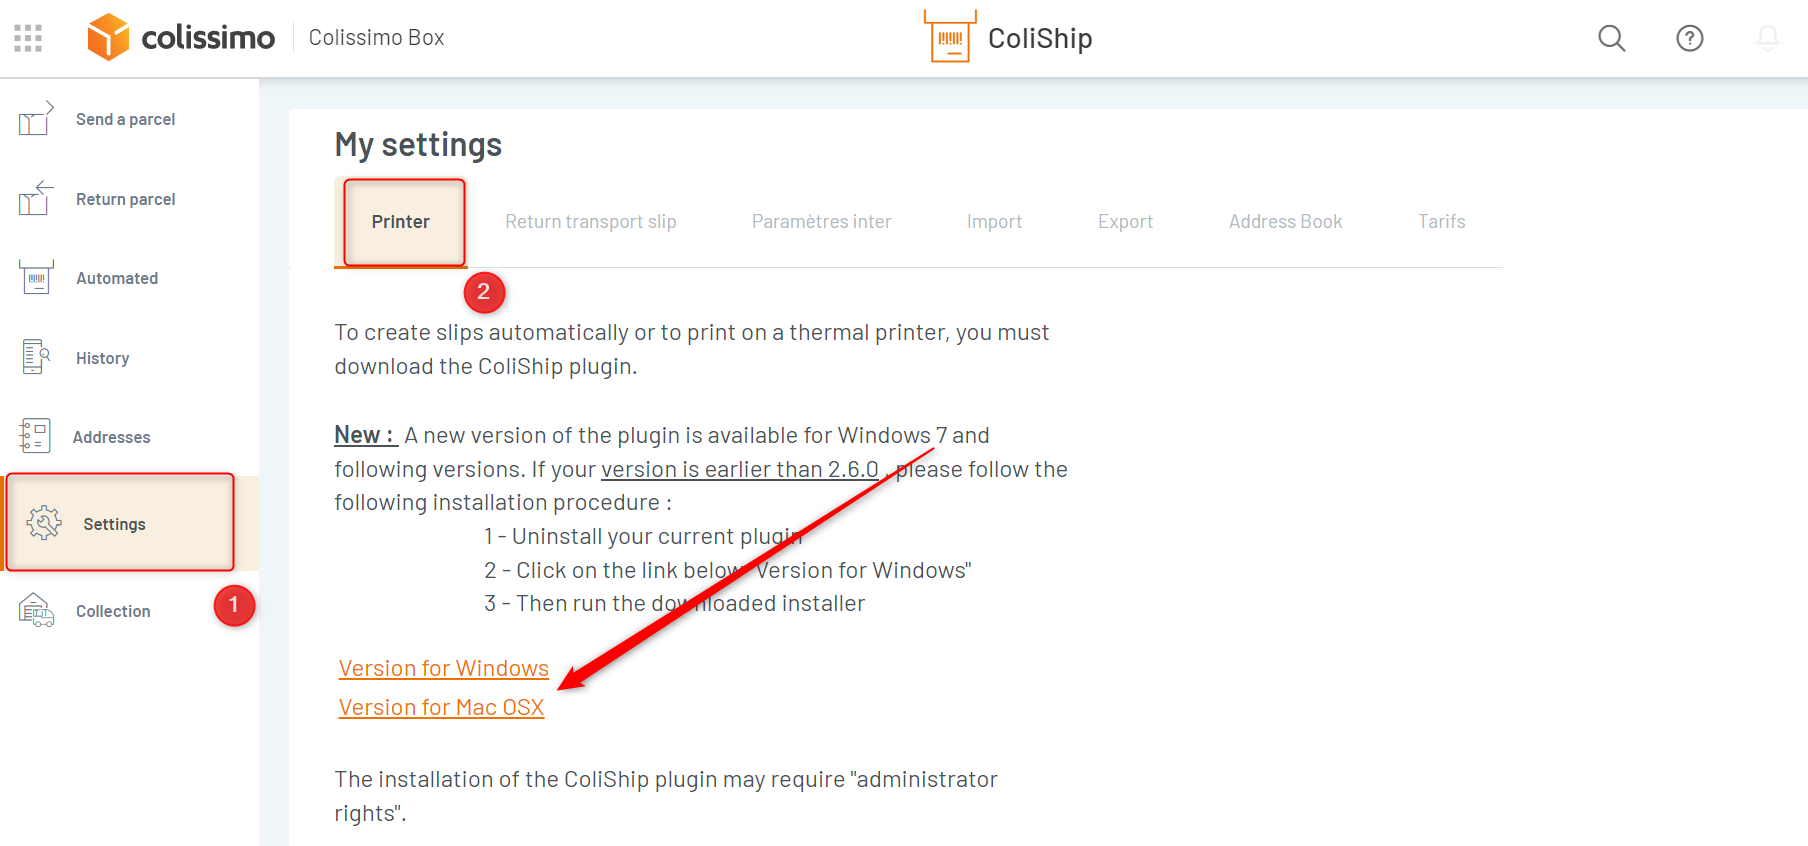Download the Version for Windows link

(x=443, y=668)
